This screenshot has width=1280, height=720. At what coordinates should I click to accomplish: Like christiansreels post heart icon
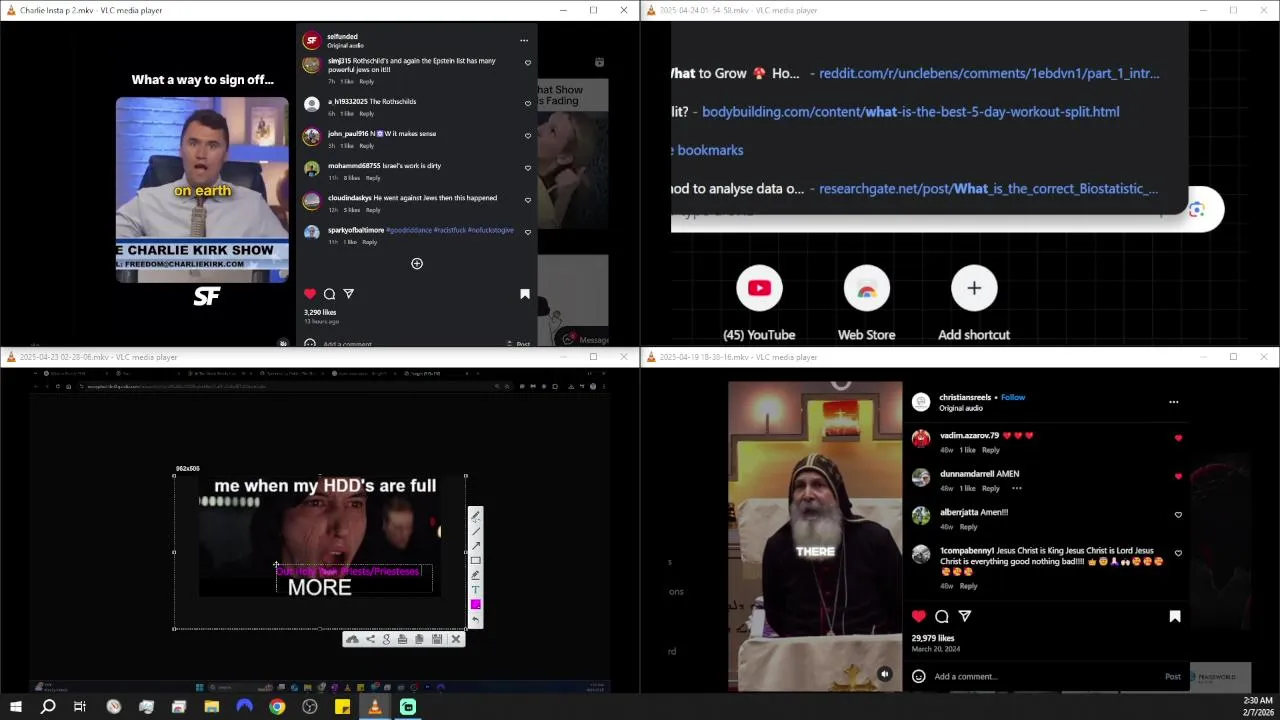919,617
